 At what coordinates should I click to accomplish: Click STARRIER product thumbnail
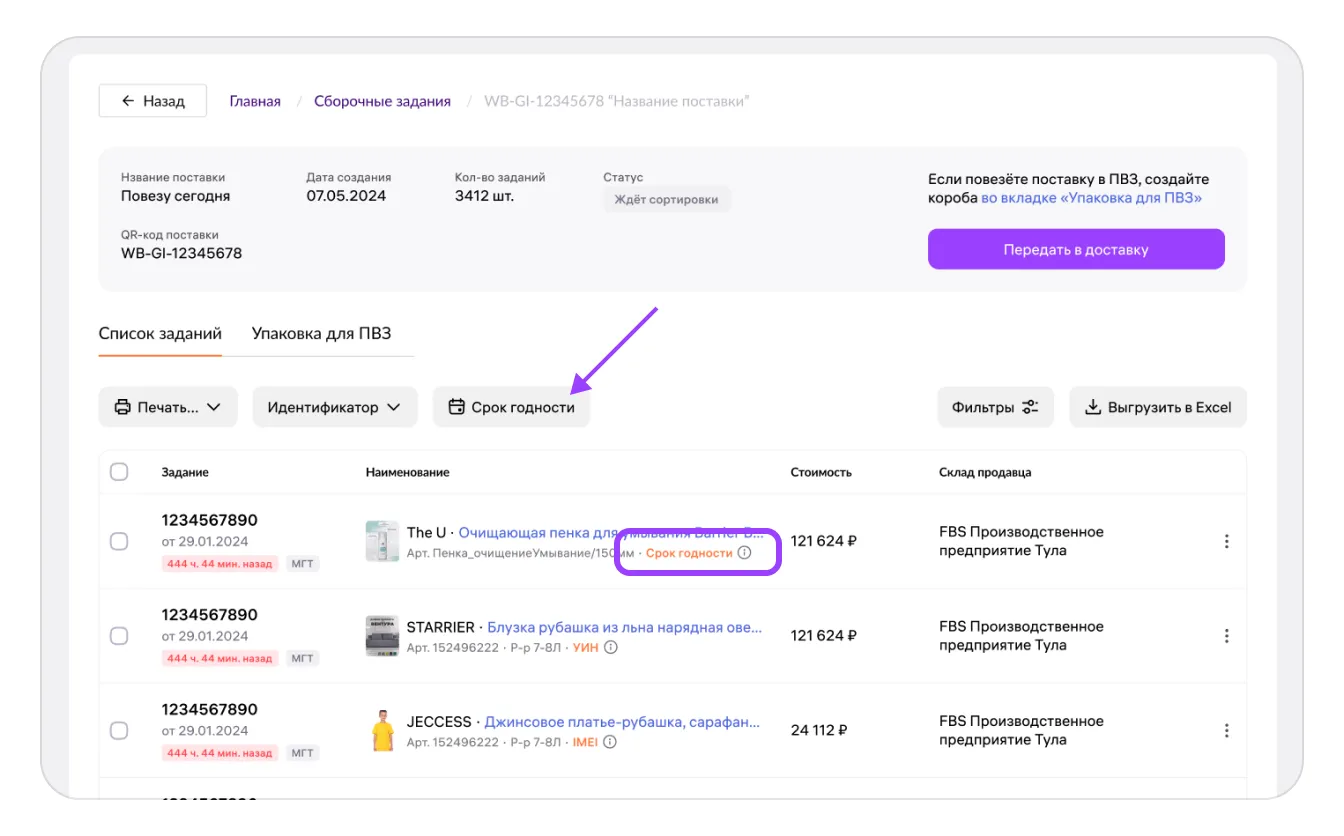tap(382, 636)
